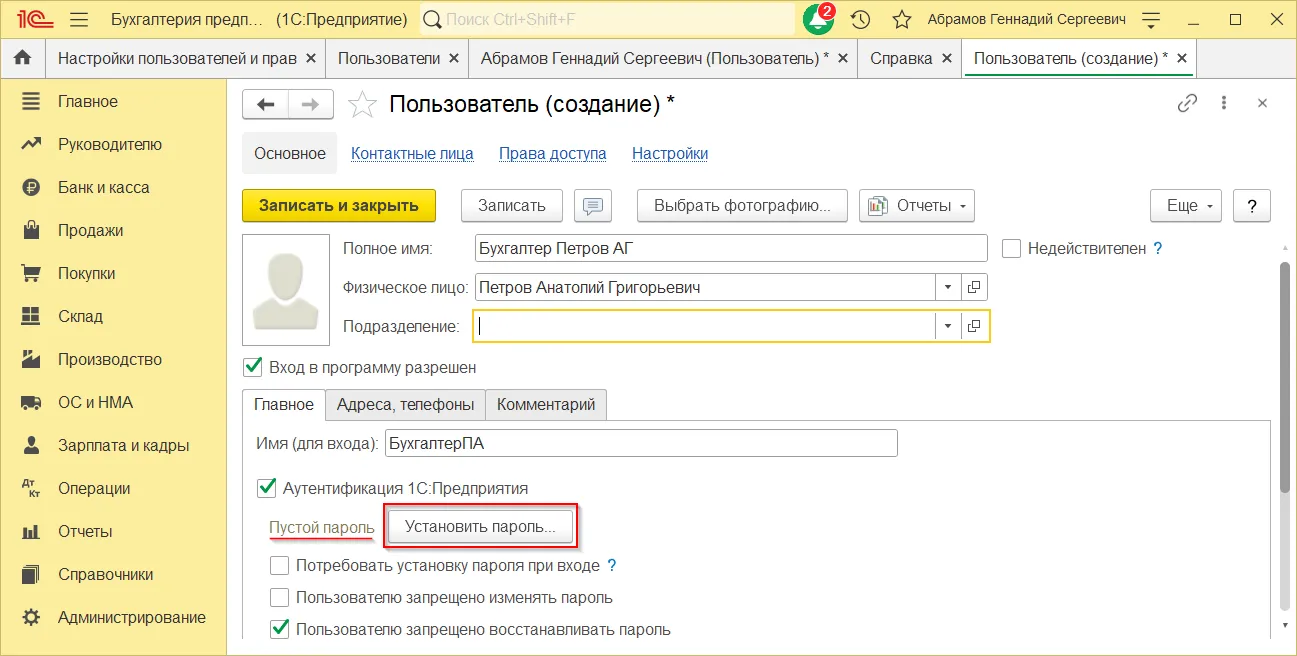Go back with the left arrow
The height and width of the screenshot is (656, 1297).
(x=266, y=105)
